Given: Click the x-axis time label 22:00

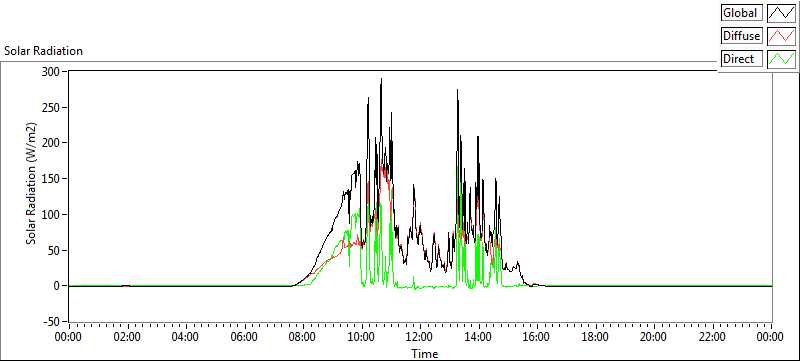Looking at the screenshot, I should coord(713,337).
